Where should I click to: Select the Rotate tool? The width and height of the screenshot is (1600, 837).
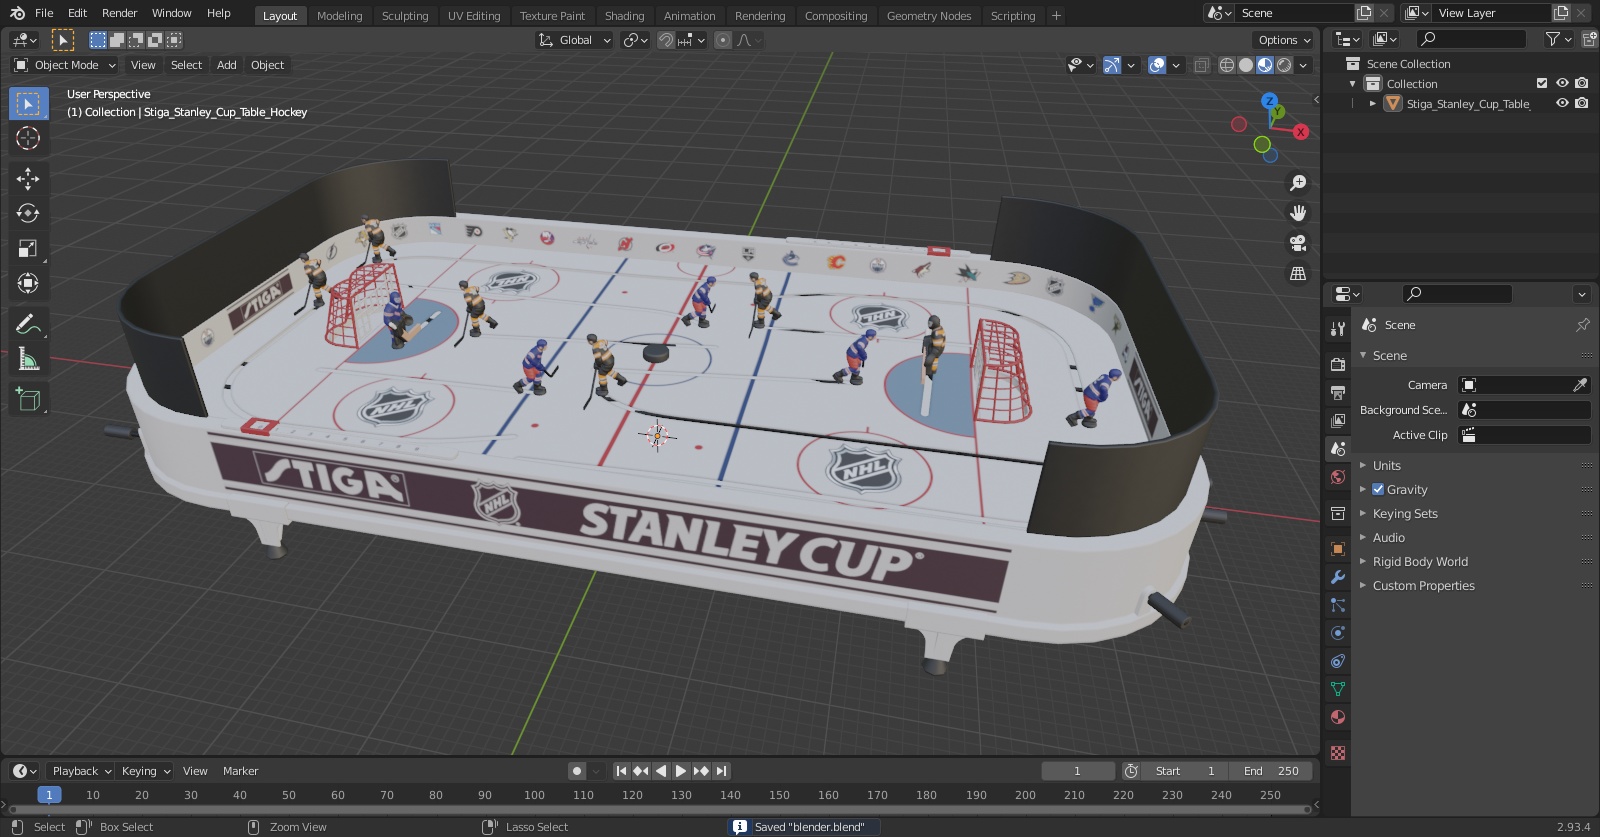click(28, 213)
